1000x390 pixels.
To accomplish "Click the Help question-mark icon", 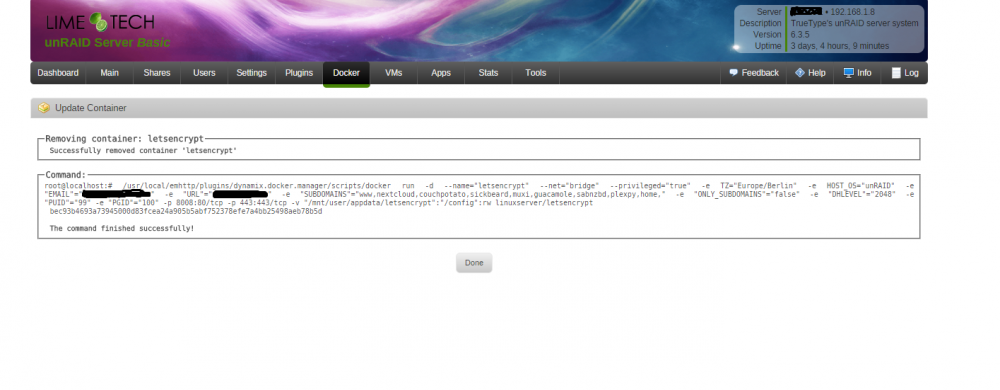I will (800, 73).
